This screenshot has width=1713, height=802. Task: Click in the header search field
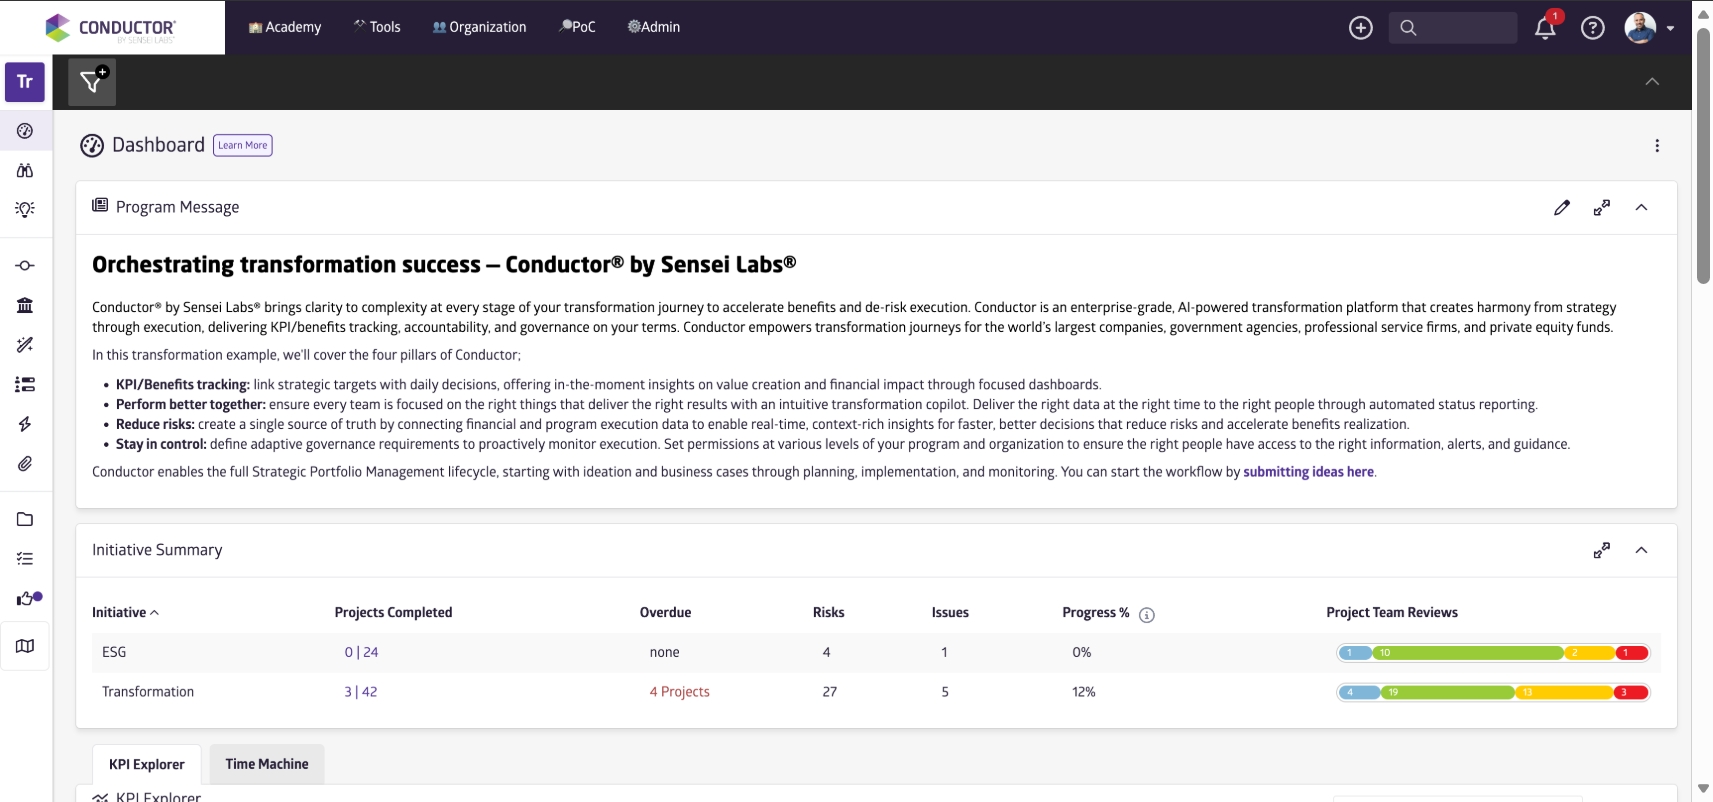point(1453,28)
